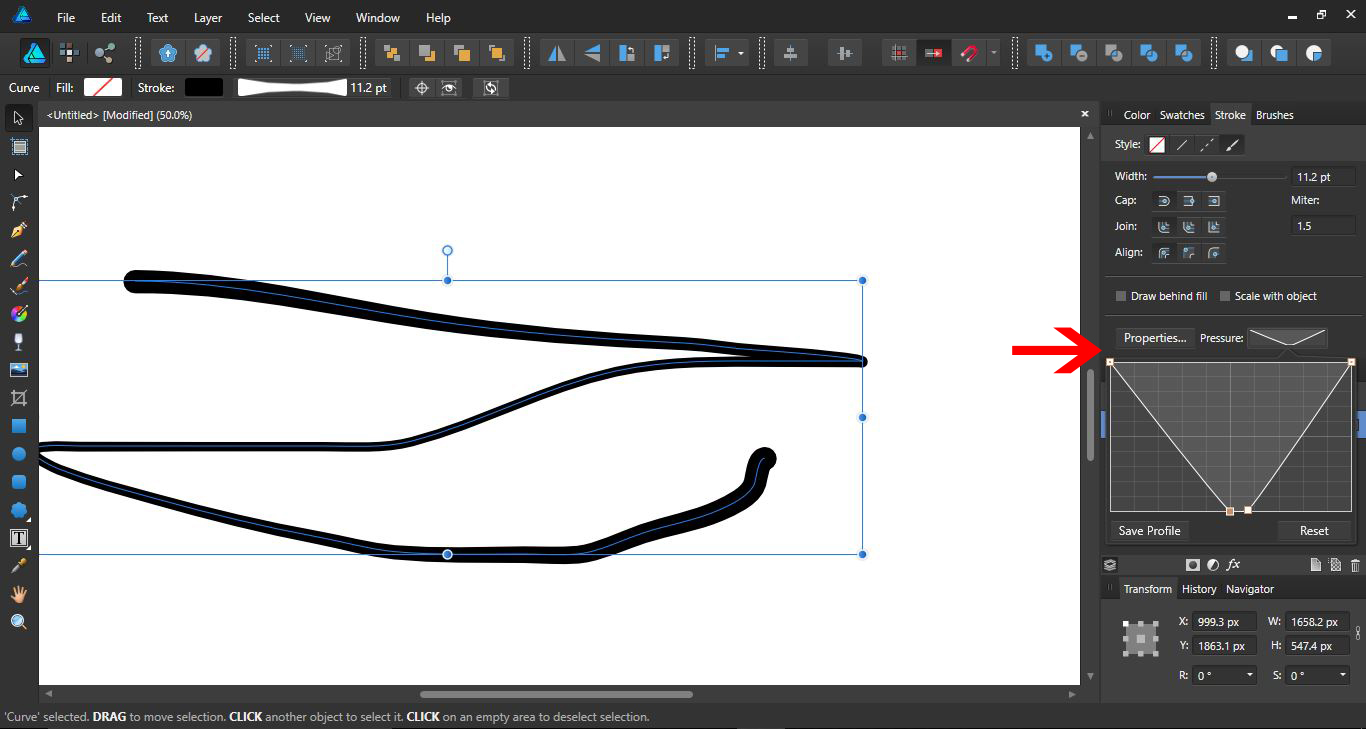
Task: Enable the Draw behind fill checkbox
Action: coord(1121,296)
